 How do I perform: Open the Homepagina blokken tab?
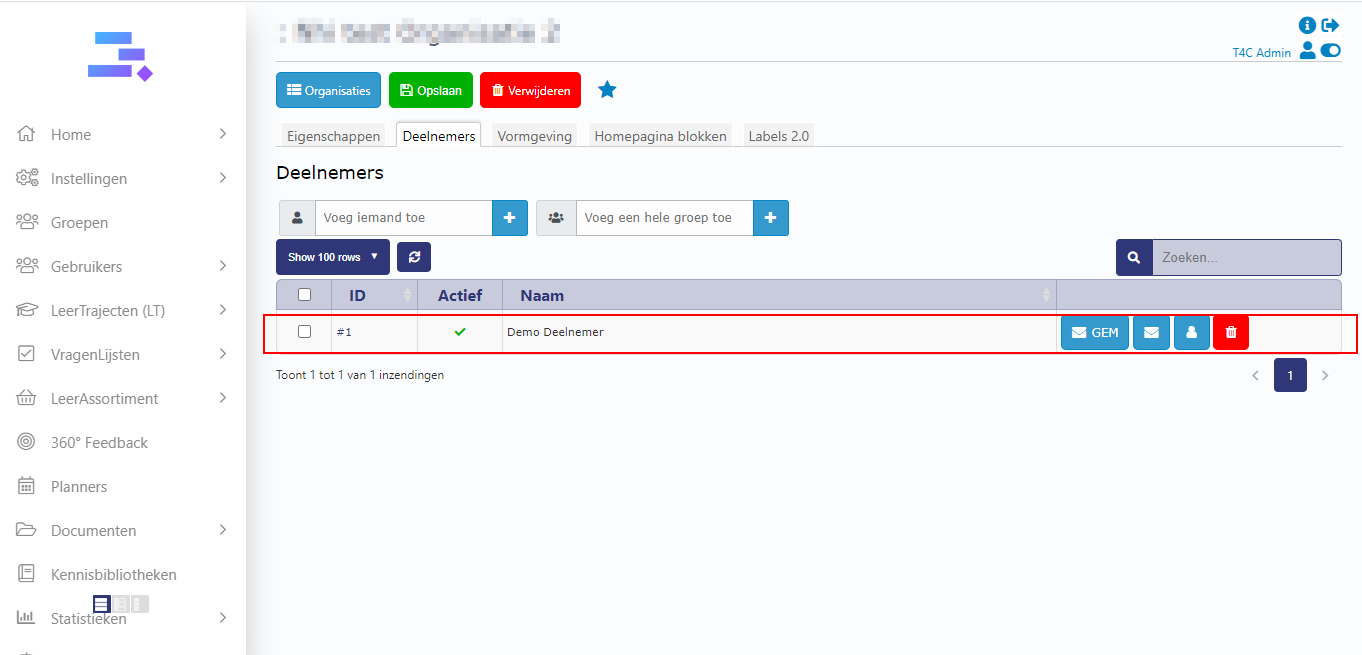coord(660,136)
